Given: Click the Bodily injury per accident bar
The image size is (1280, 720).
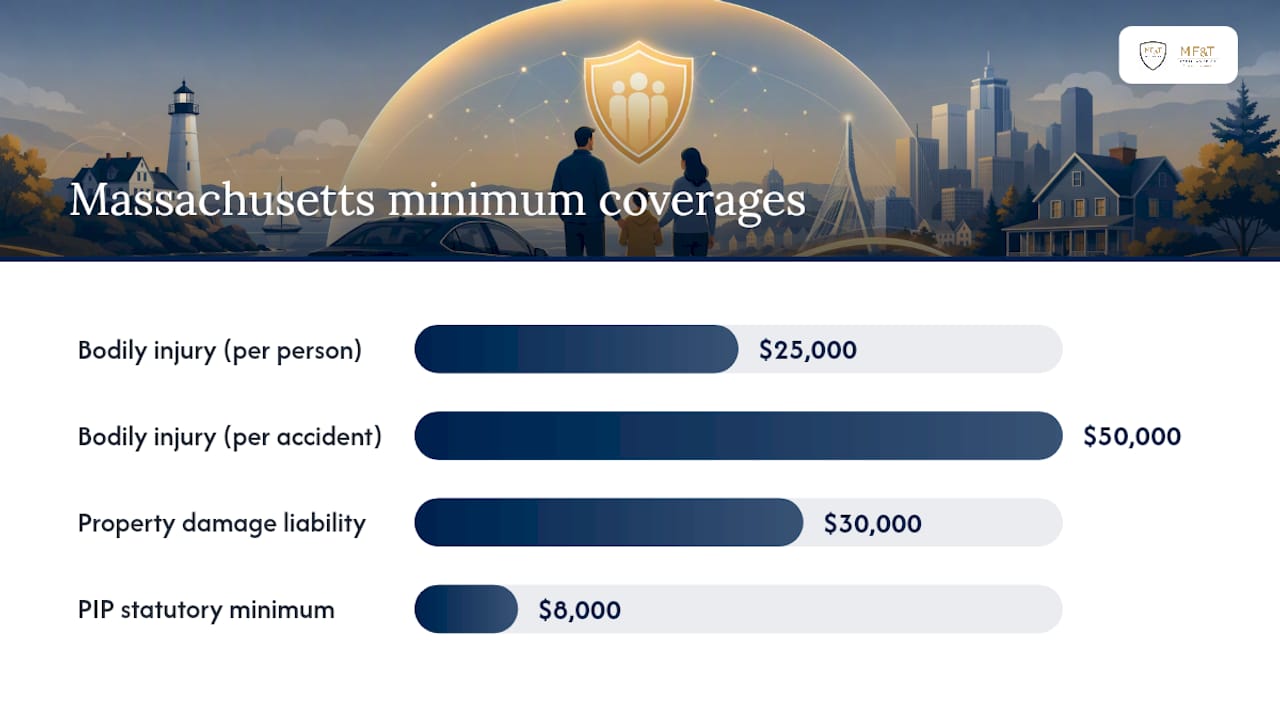Looking at the screenshot, I should click(738, 436).
